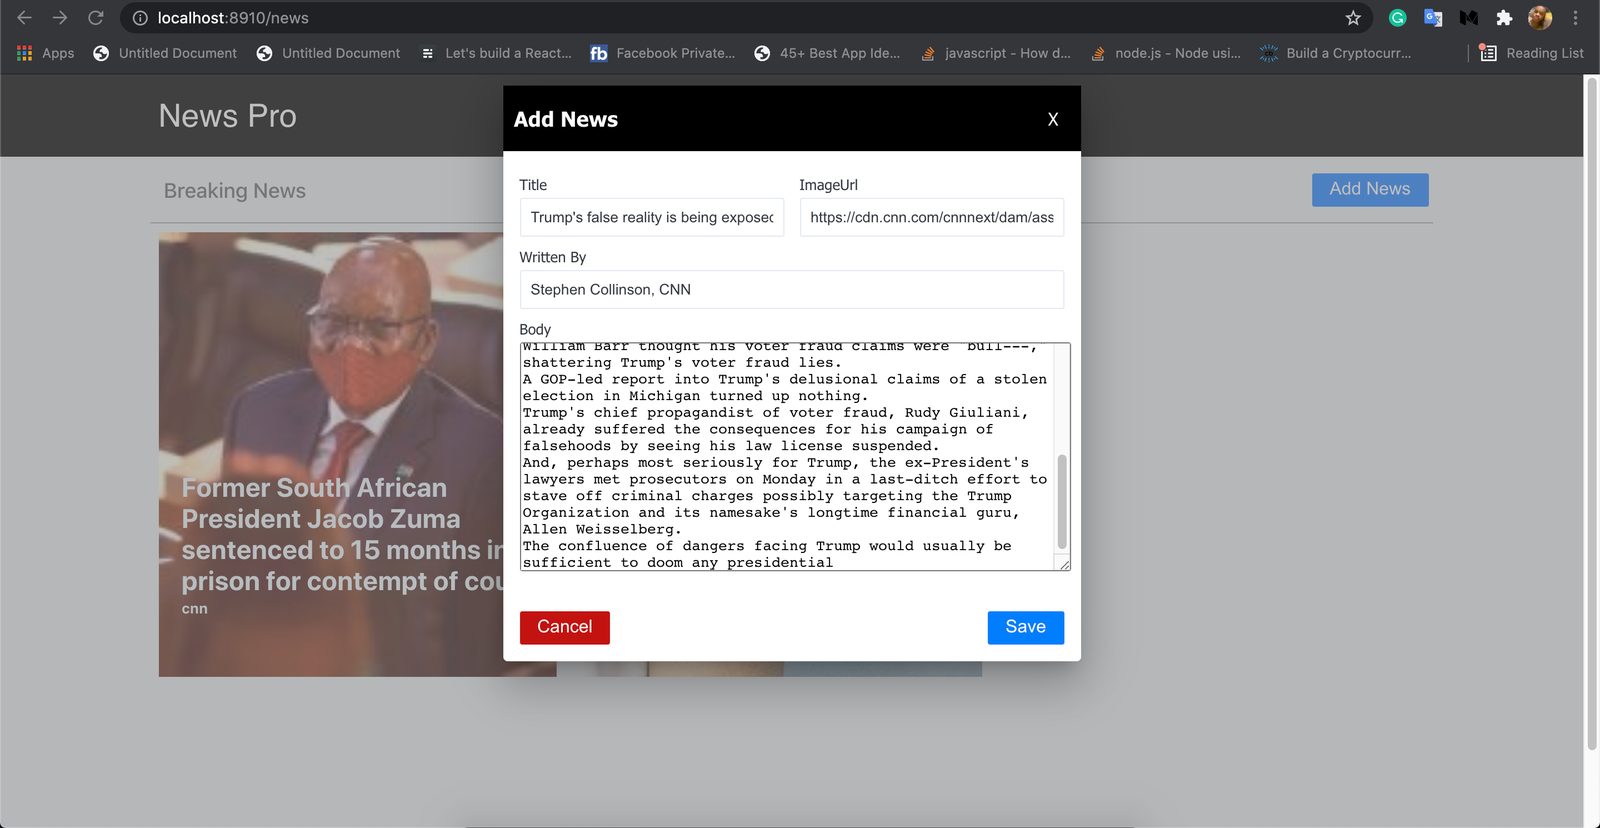Click the "cnn" source label on card
Viewport: 1600px width, 828px height.
pos(195,609)
